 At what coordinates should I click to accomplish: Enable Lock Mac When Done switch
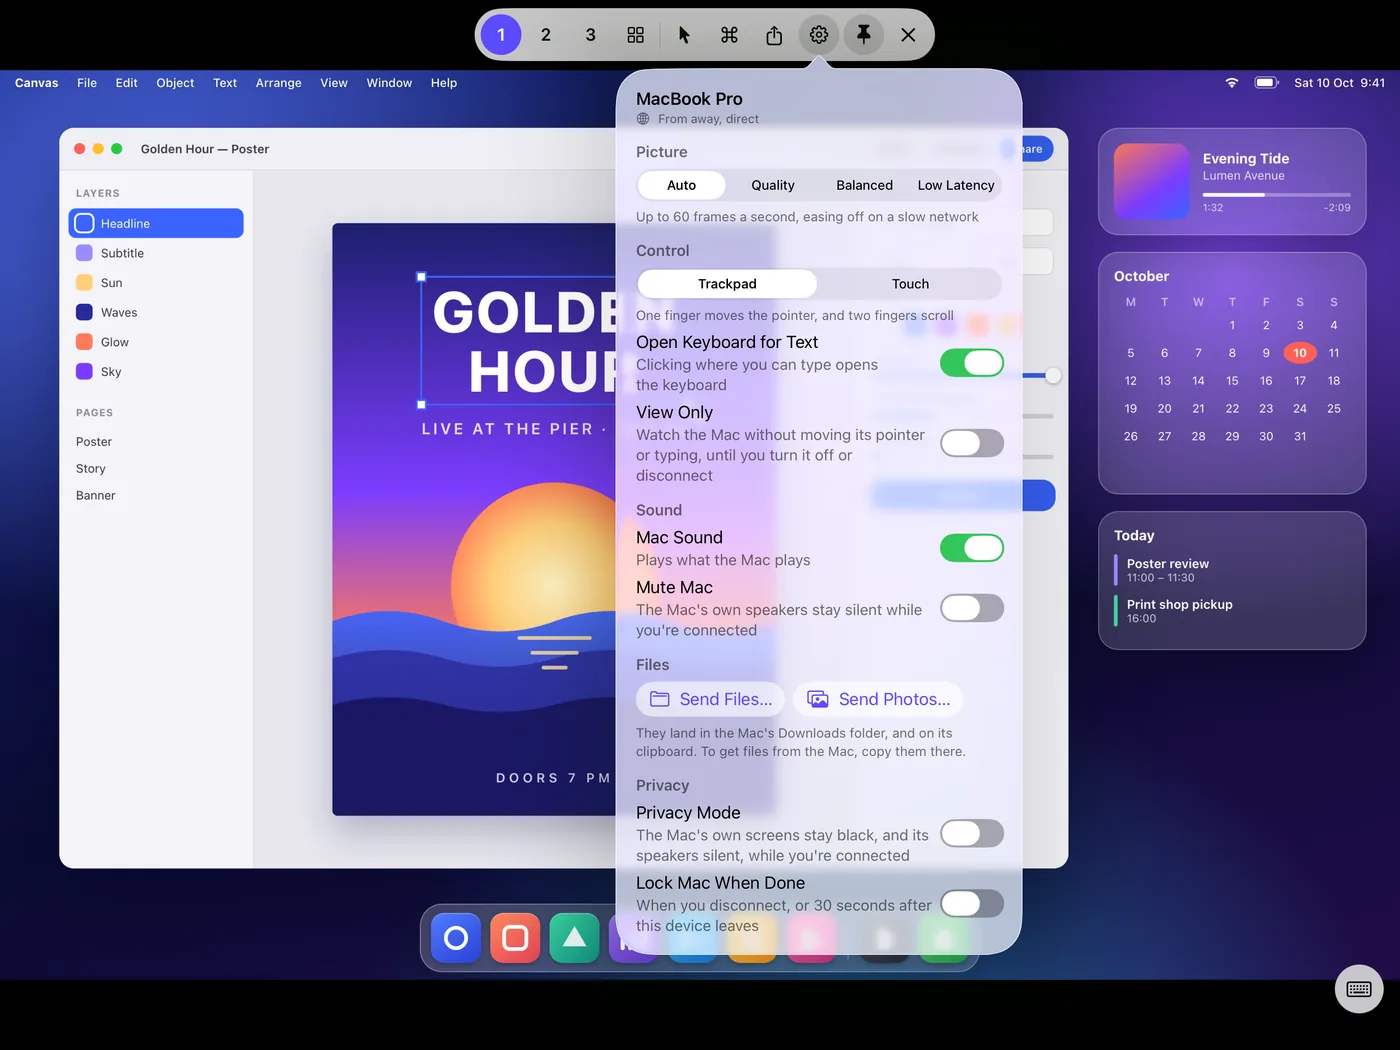tap(972, 904)
